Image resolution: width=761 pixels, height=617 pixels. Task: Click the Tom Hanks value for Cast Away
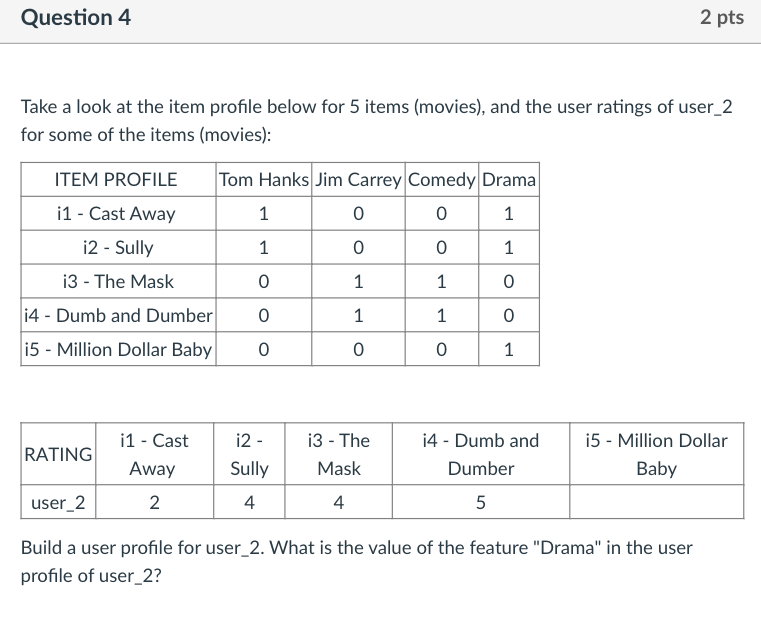coord(264,214)
